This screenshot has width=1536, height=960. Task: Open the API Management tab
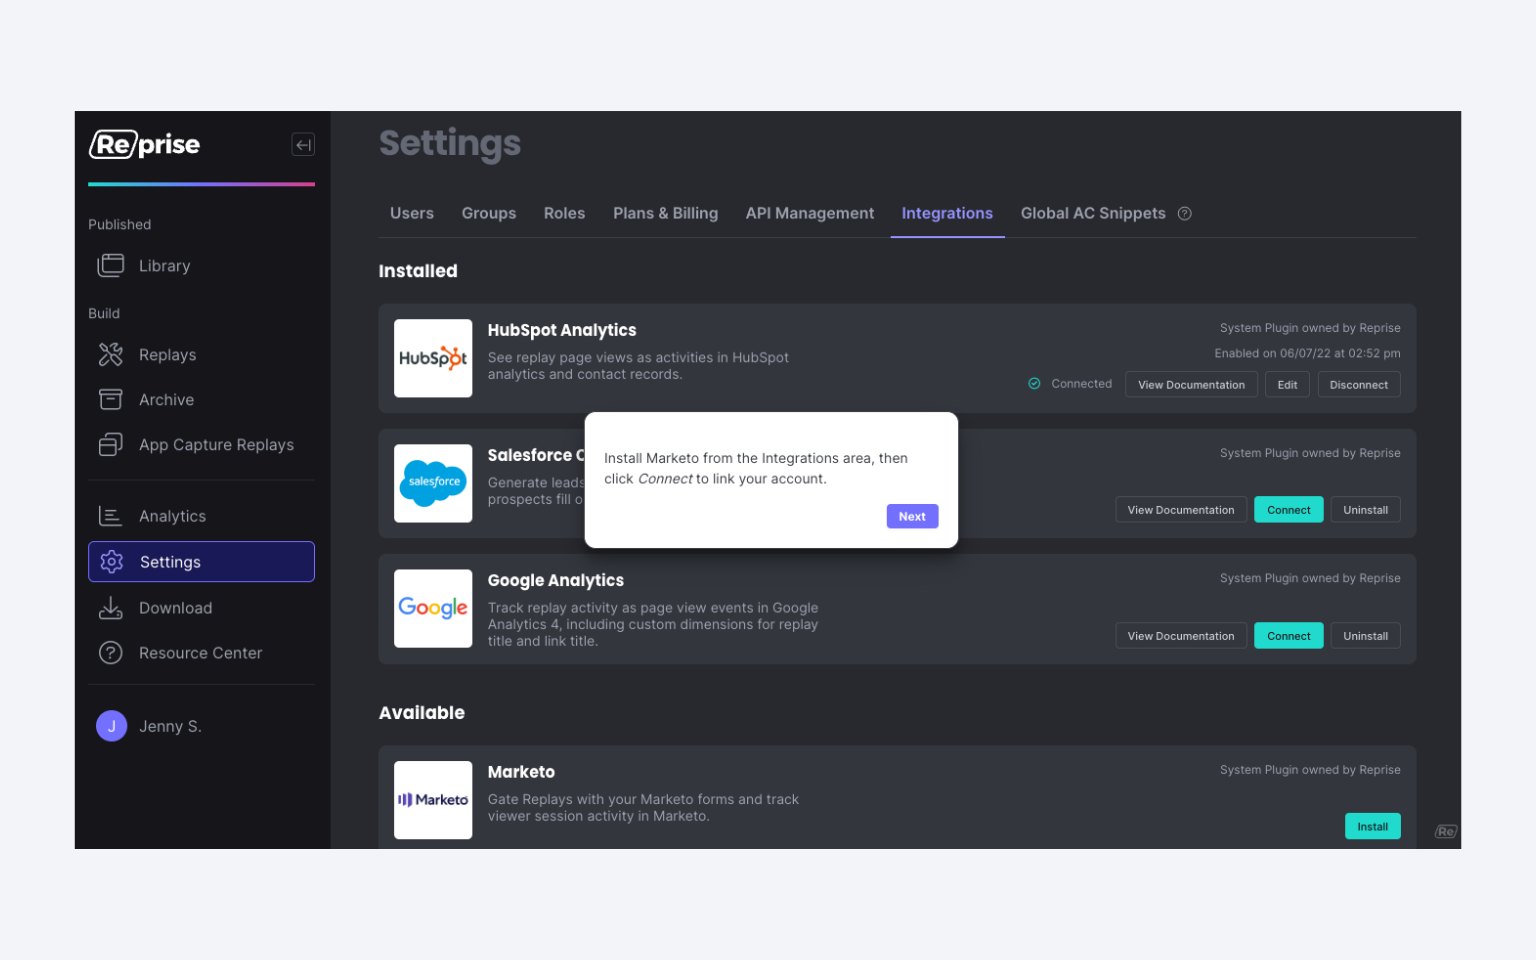coord(809,214)
